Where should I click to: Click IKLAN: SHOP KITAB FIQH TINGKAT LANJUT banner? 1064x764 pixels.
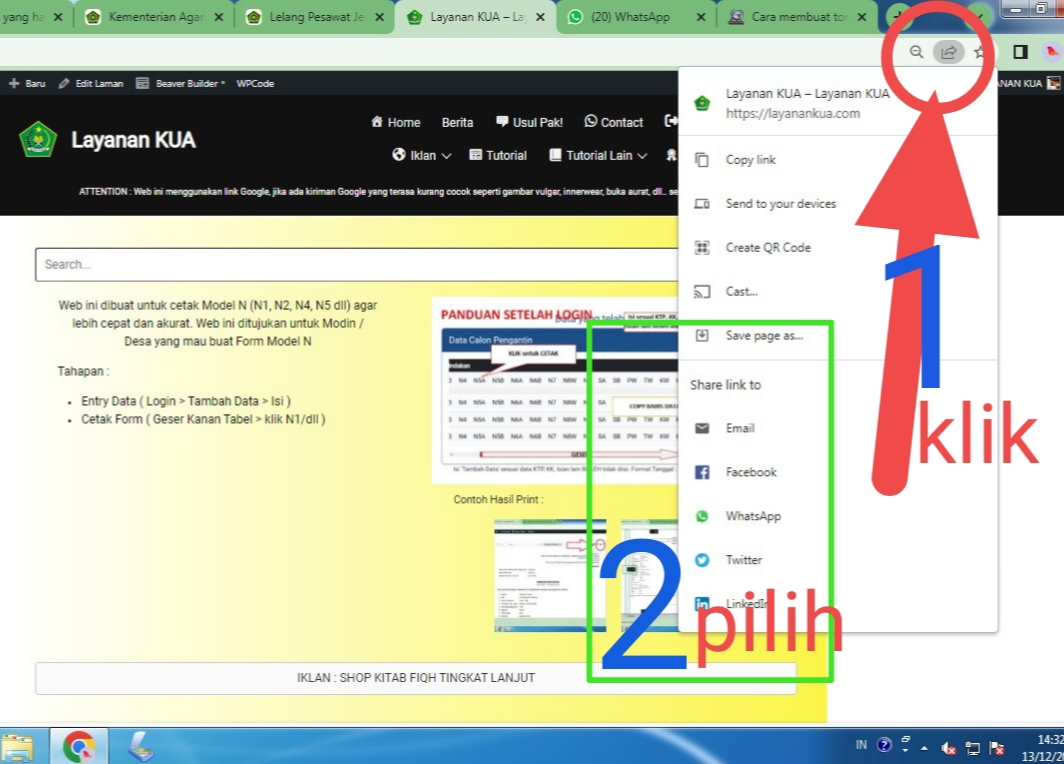click(415, 678)
